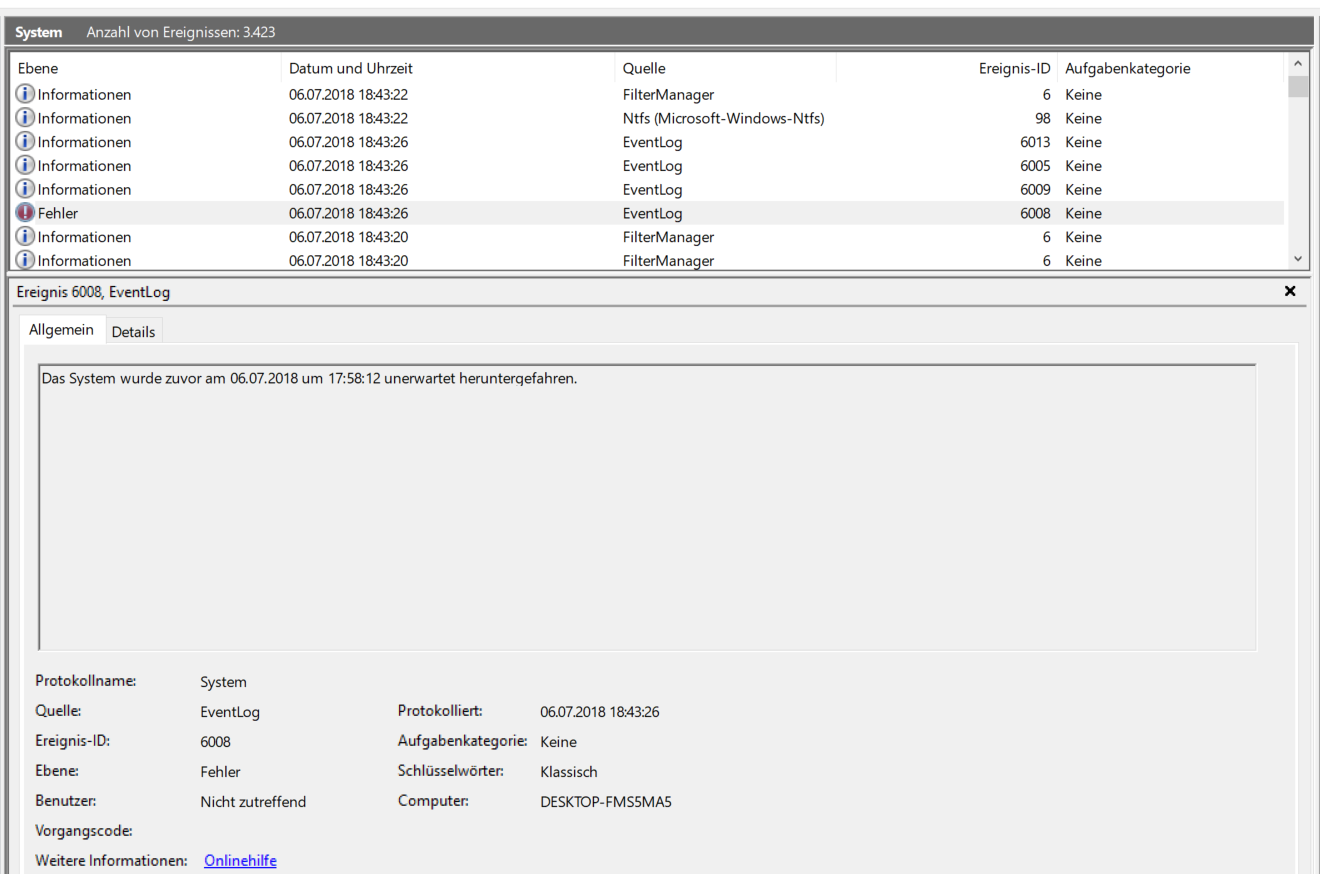Click the Quelle value EventLog in details
This screenshot has width=1320, height=874.
(230, 712)
